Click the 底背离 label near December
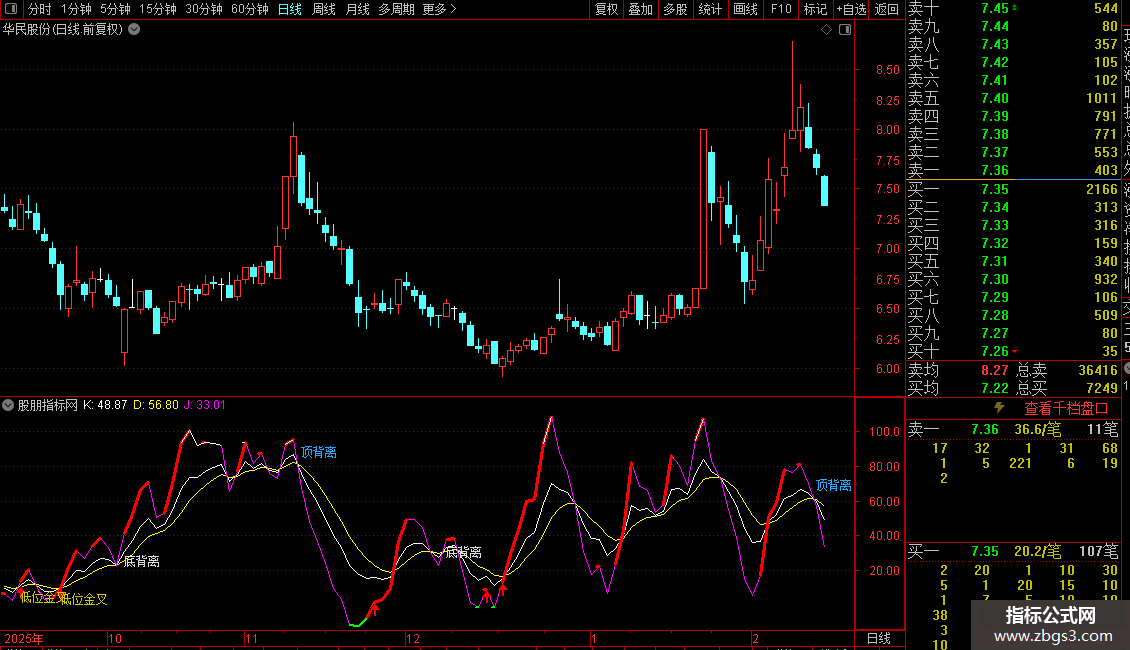This screenshot has height=650, width=1130. click(x=463, y=553)
